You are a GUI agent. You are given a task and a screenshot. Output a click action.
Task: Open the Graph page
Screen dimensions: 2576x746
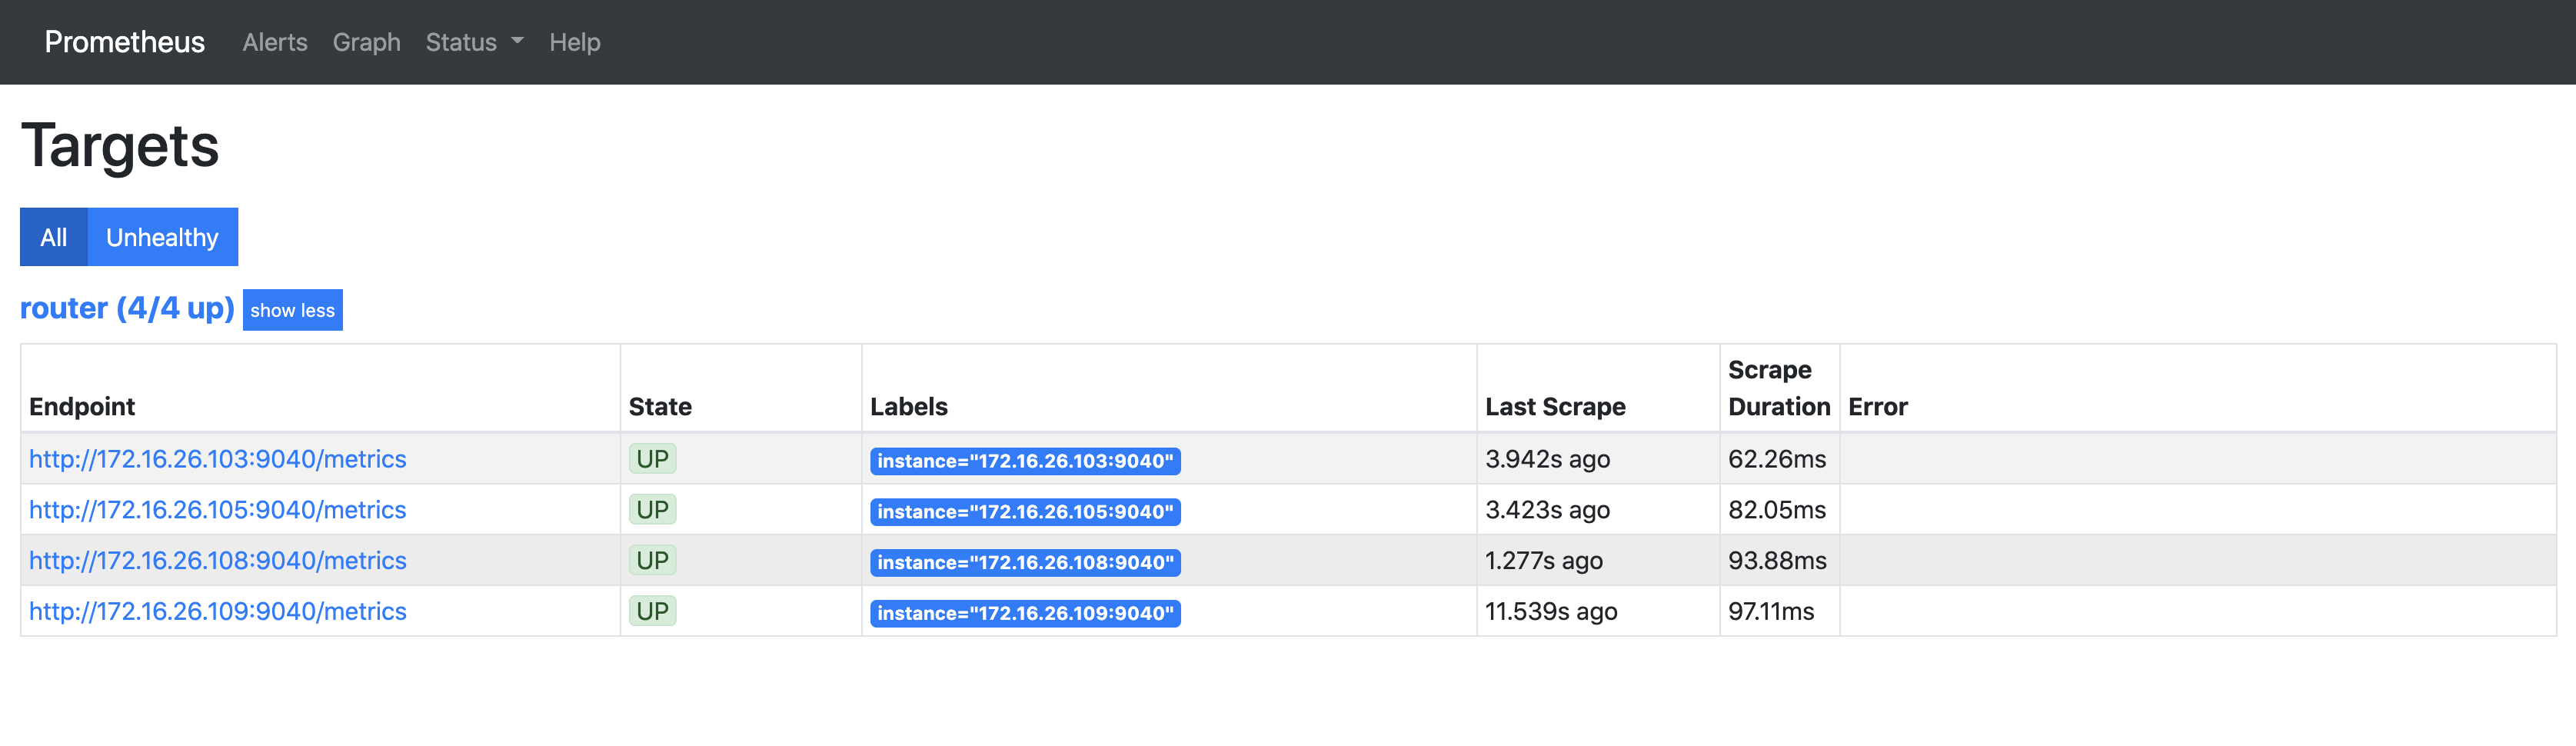click(x=366, y=42)
